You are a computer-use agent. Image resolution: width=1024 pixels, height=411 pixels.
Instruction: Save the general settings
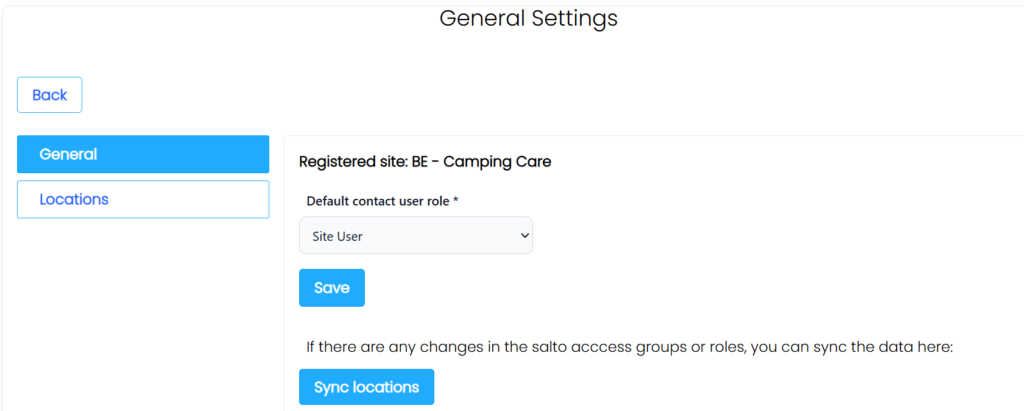pyautogui.click(x=331, y=288)
